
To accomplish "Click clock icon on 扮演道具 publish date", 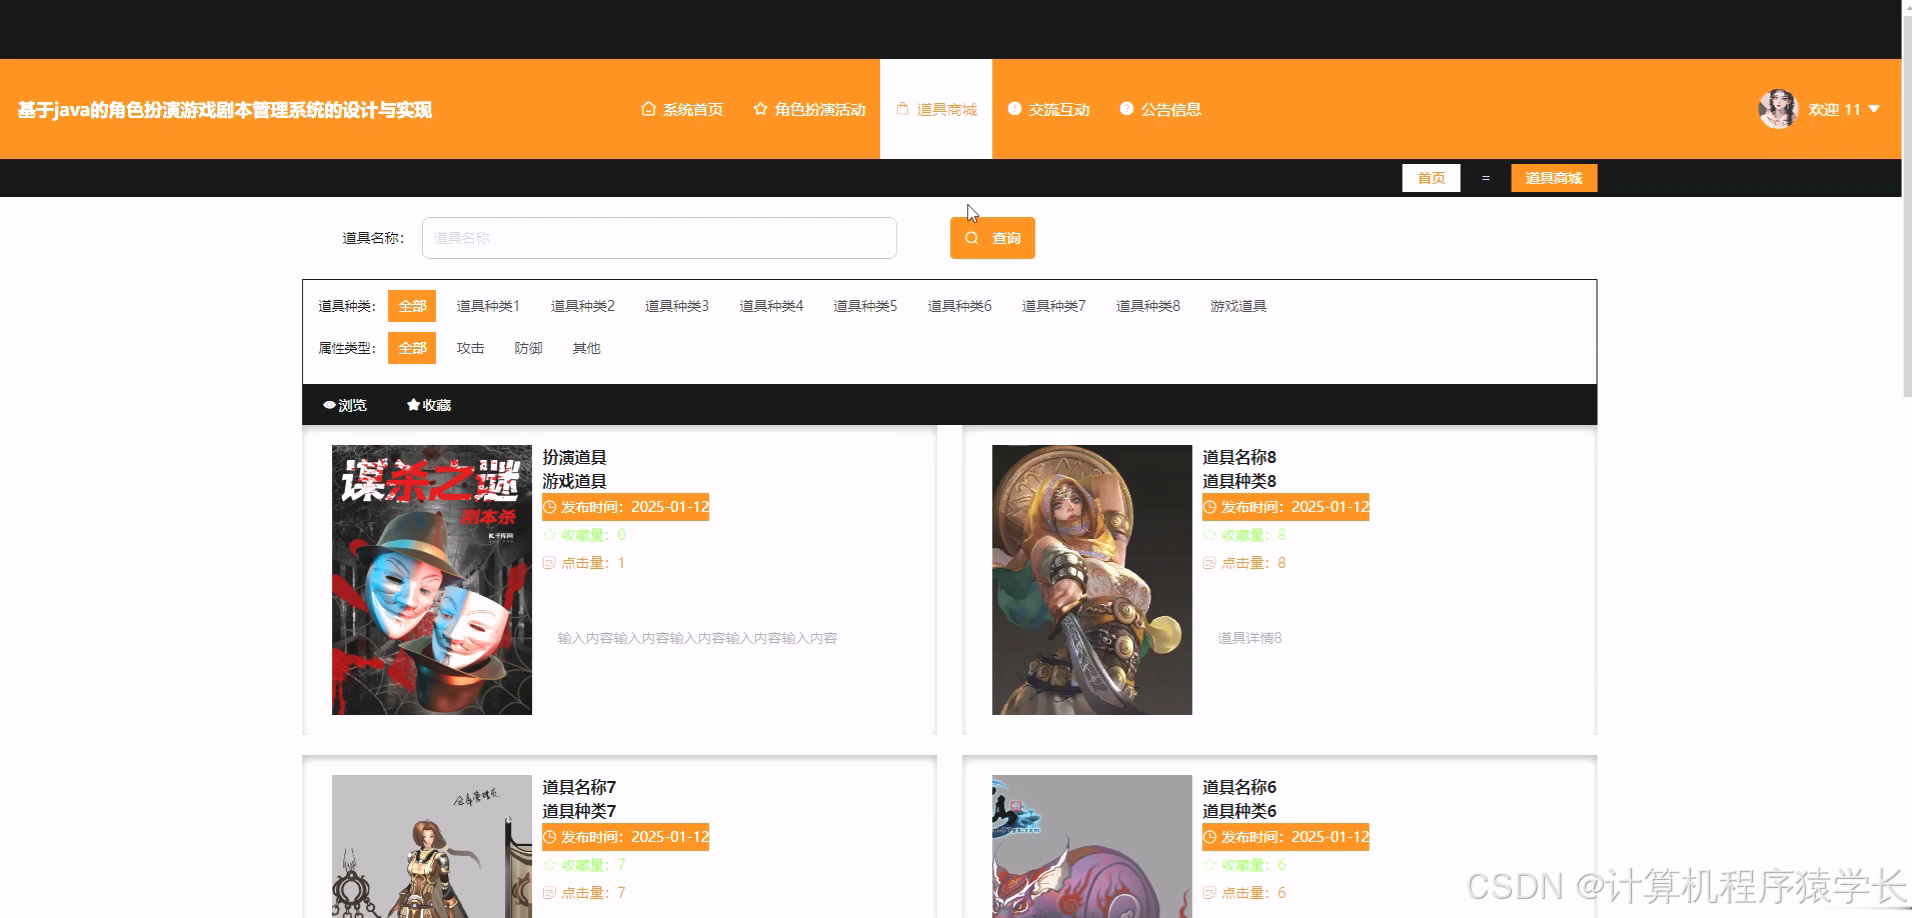I will 550,507.
